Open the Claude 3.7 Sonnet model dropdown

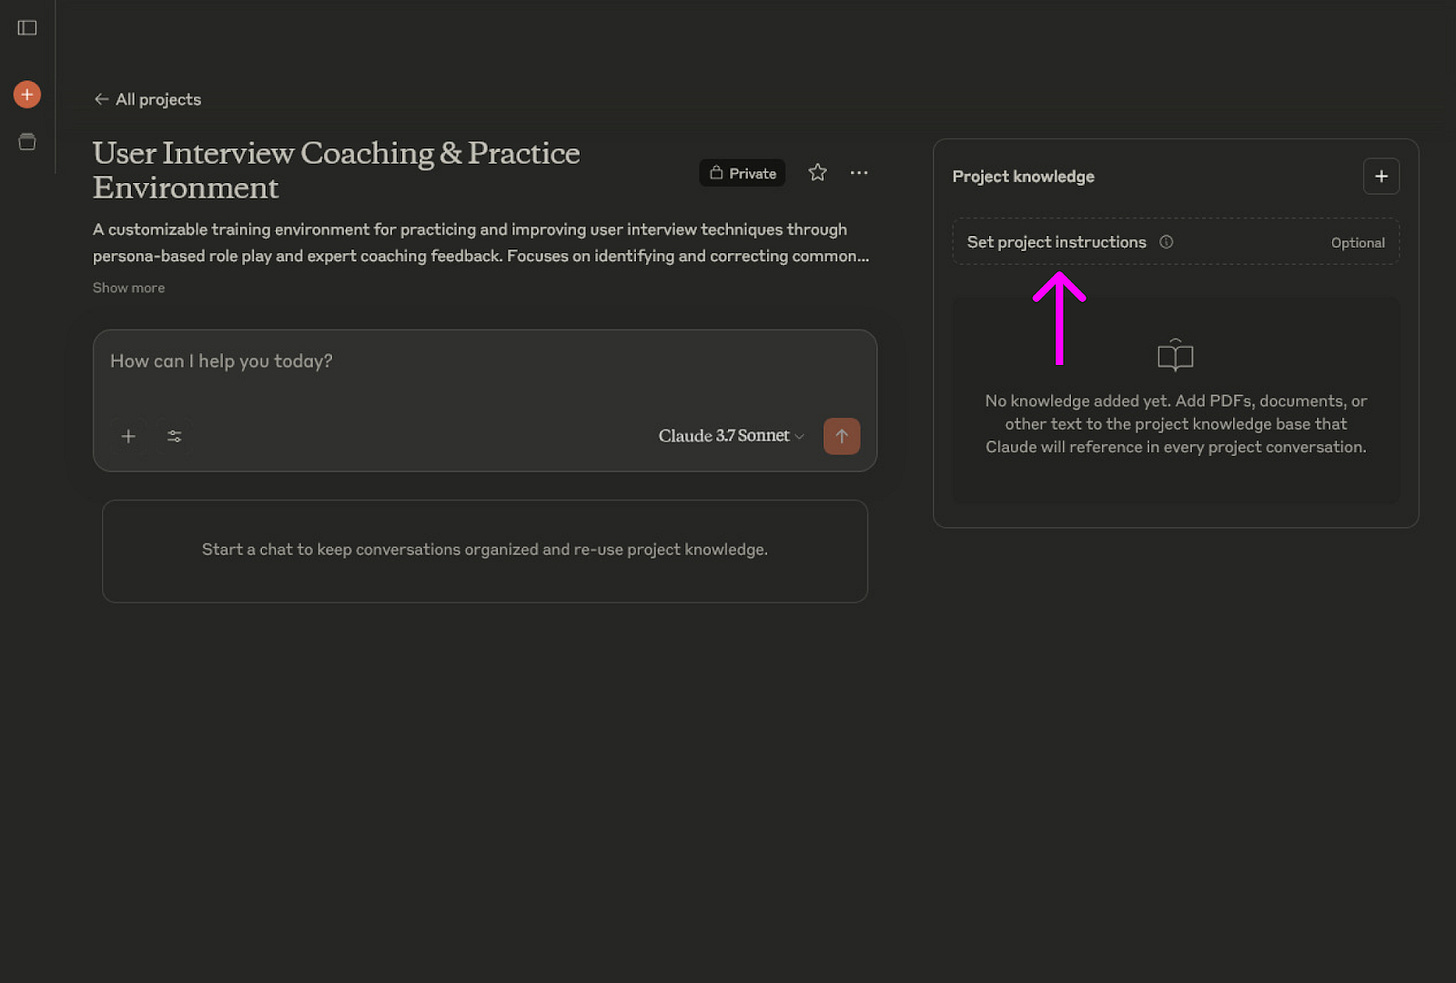pos(731,436)
